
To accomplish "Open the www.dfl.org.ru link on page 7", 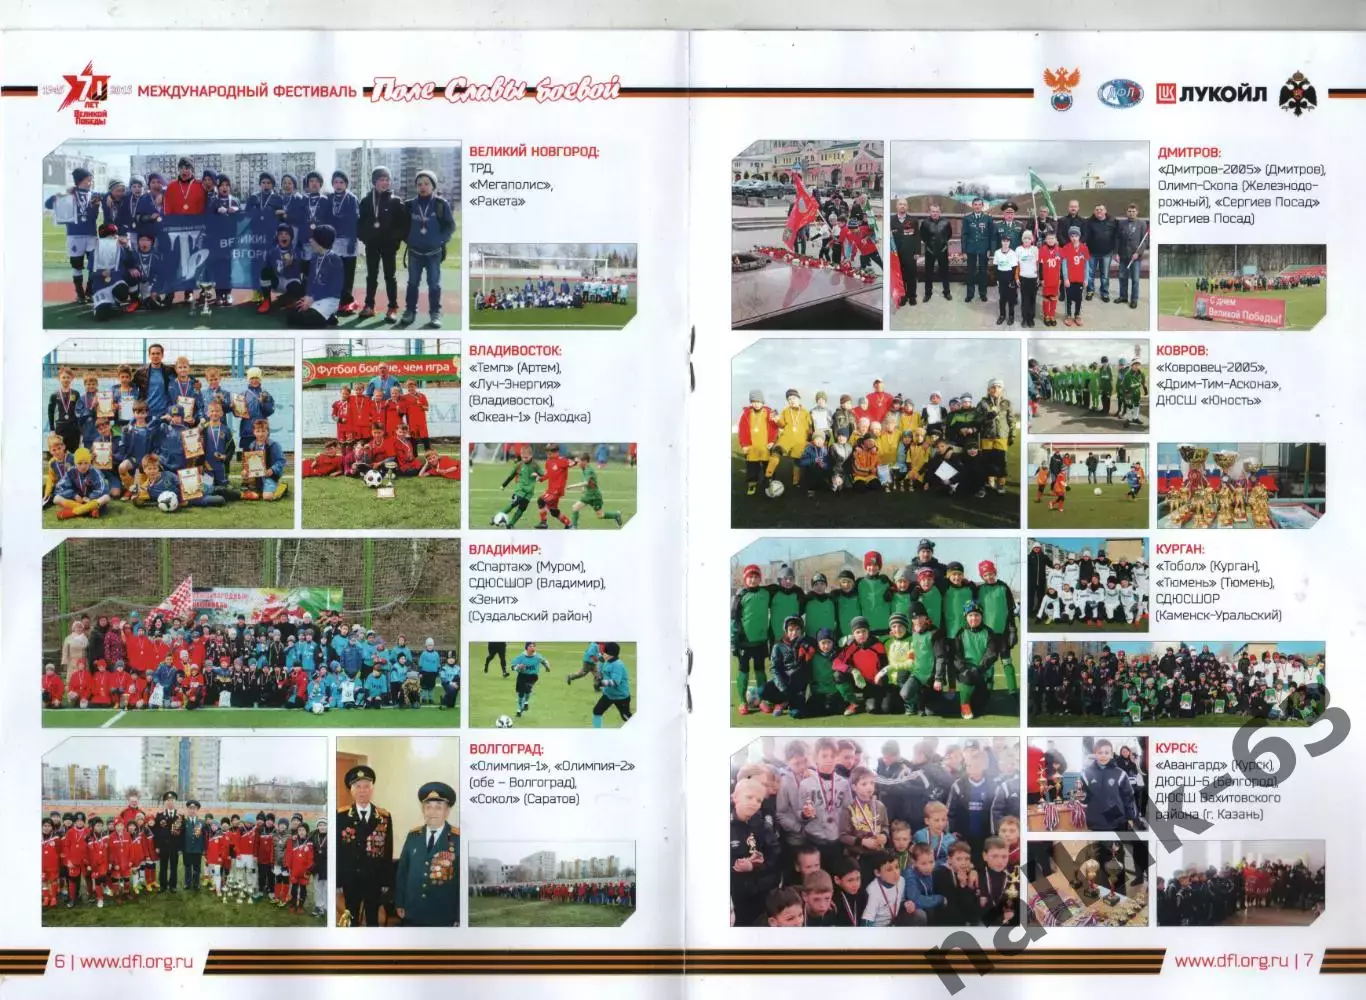I will tap(1231, 960).
